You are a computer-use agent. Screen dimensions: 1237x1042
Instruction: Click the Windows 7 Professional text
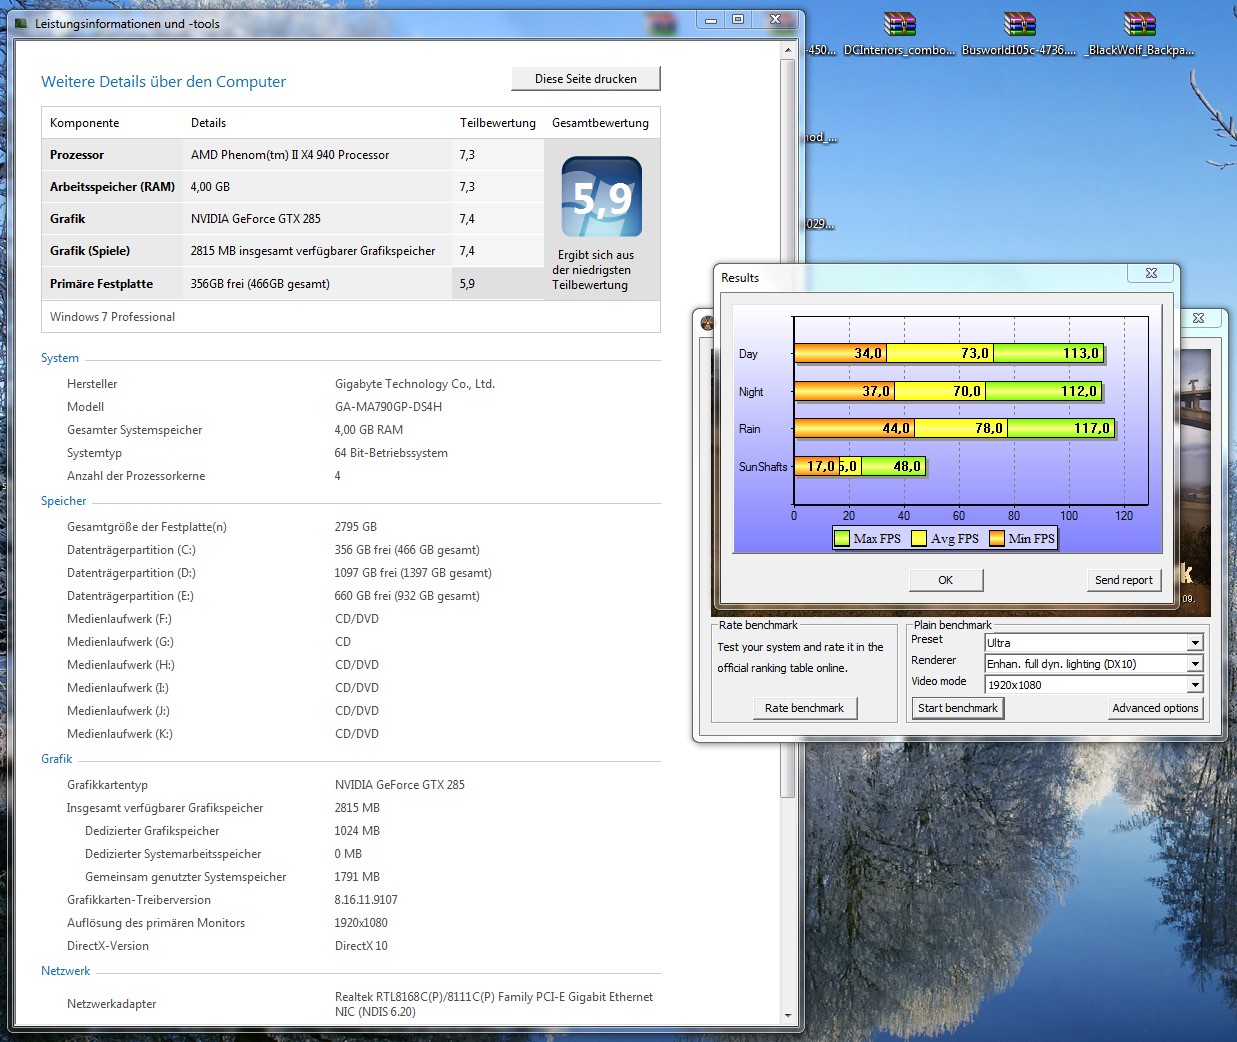112,317
